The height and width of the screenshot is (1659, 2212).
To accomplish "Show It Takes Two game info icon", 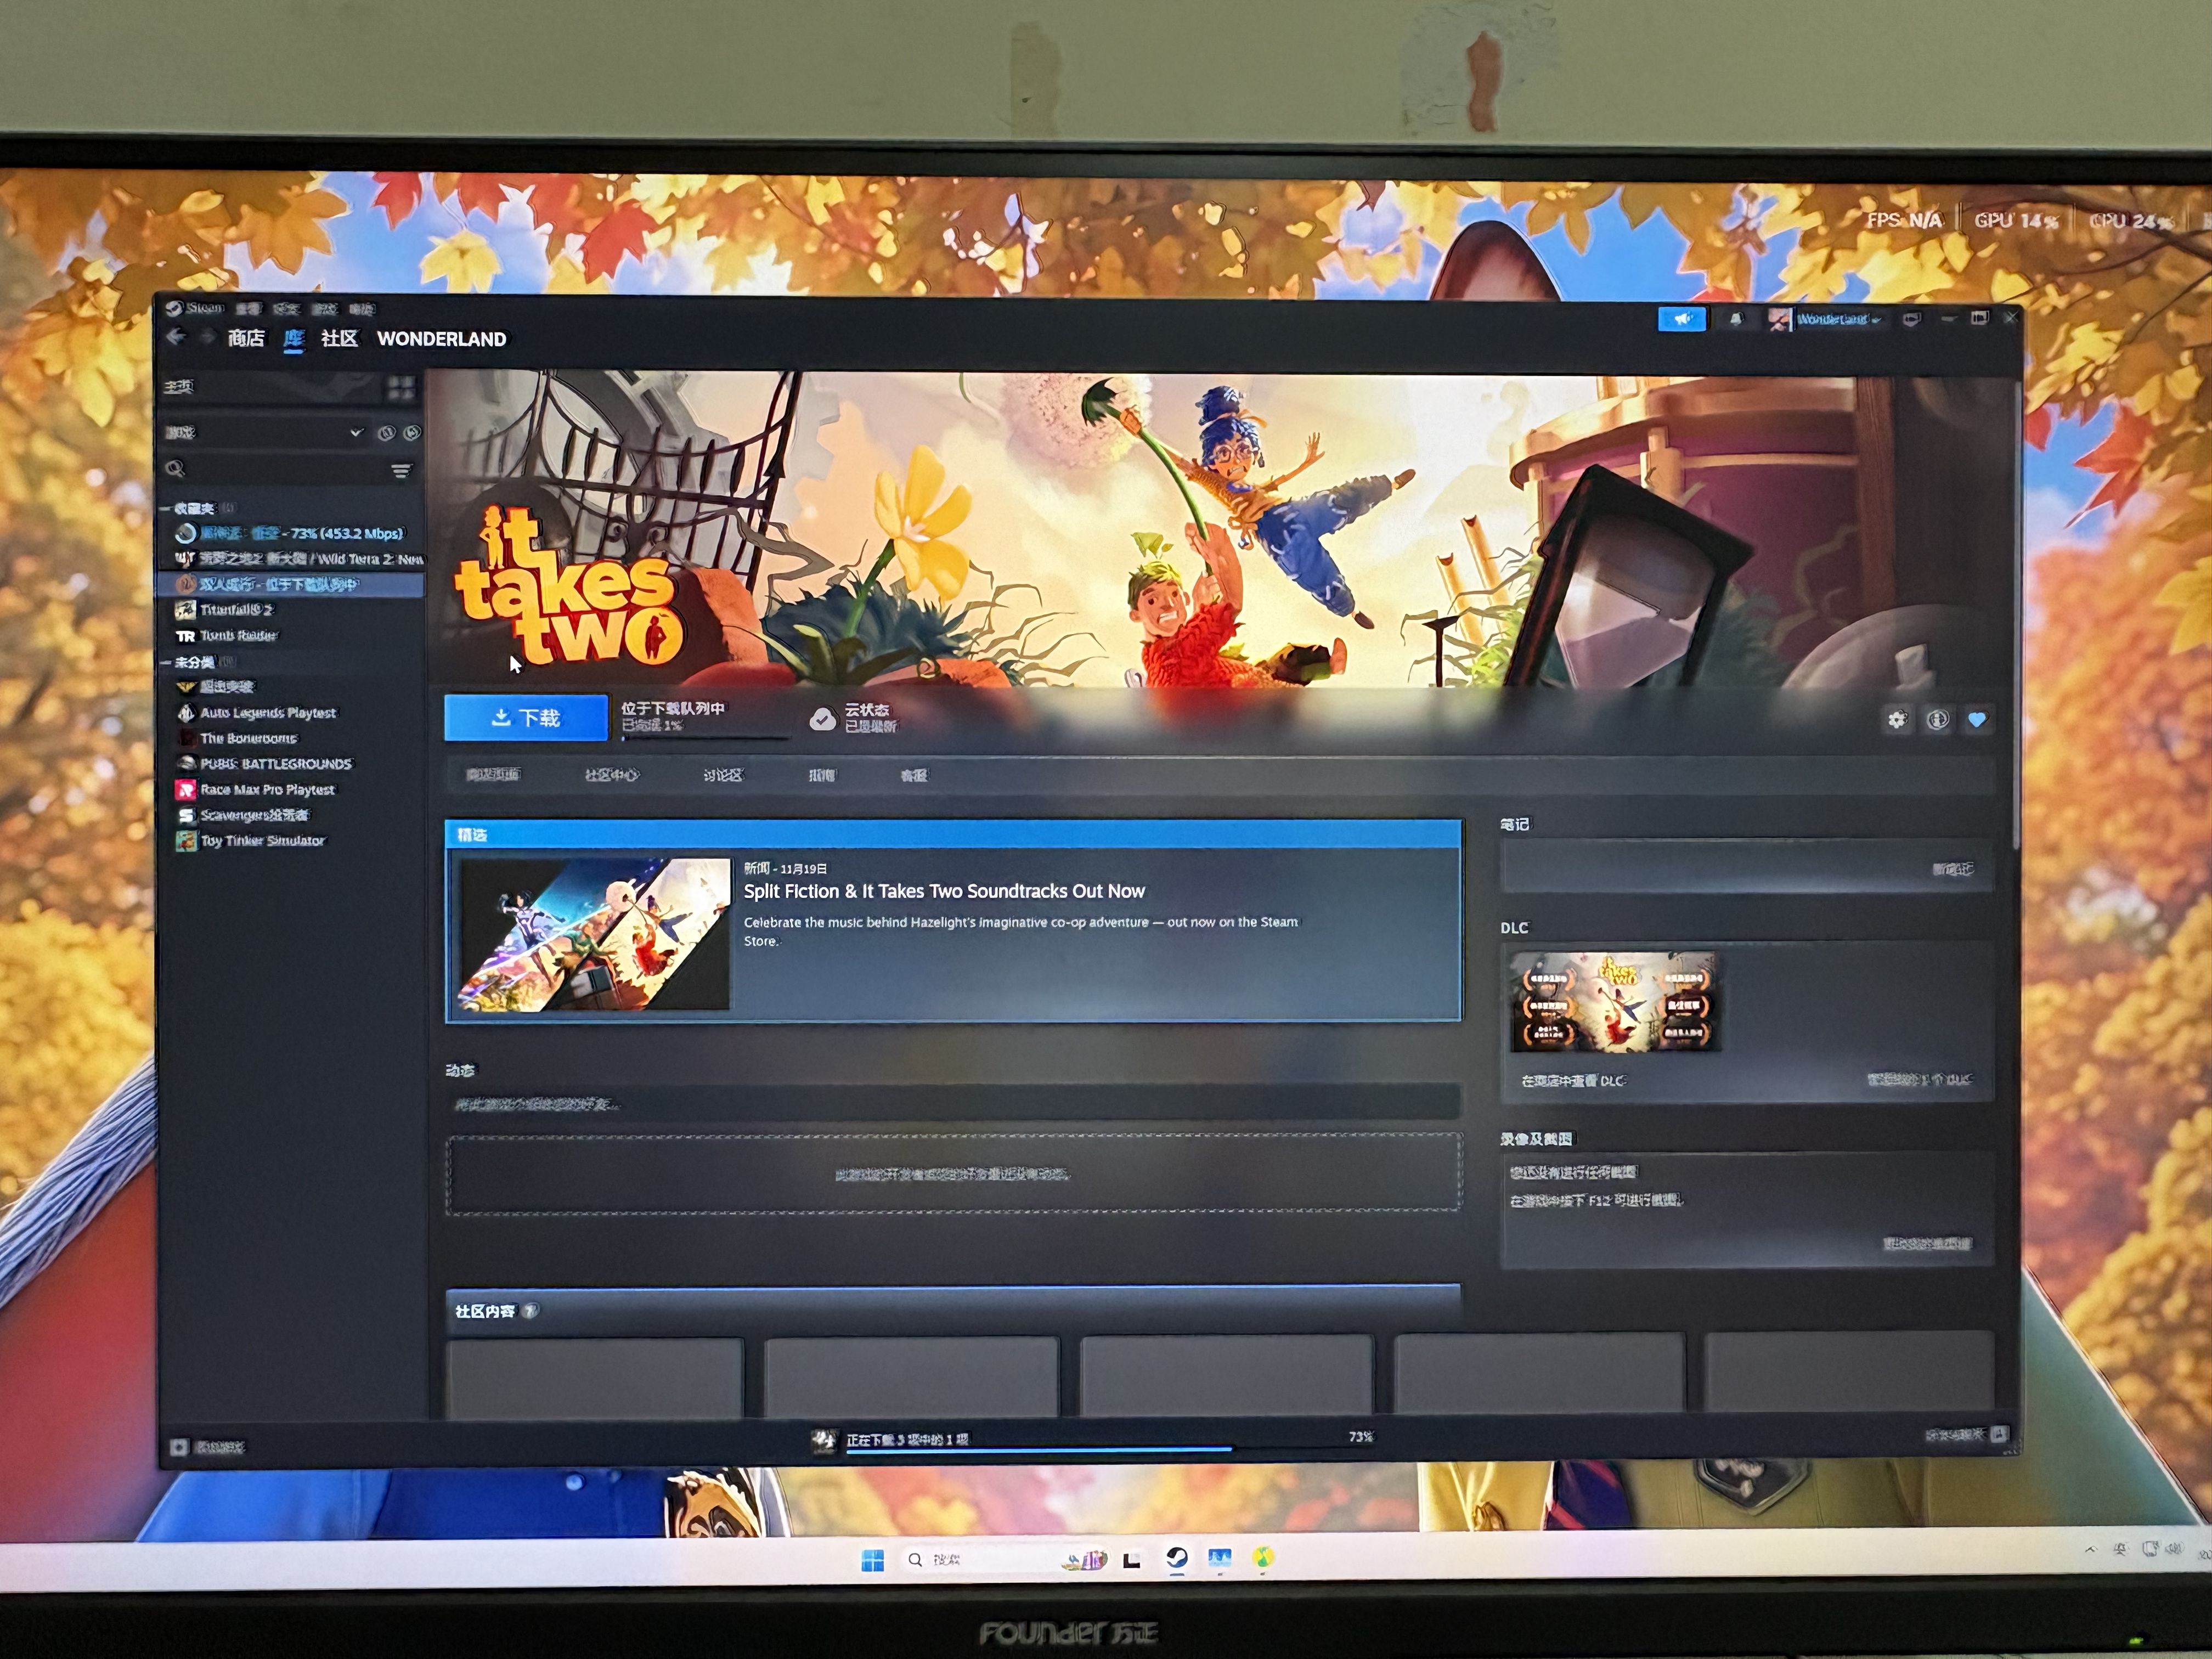I will (x=1937, y=719).
